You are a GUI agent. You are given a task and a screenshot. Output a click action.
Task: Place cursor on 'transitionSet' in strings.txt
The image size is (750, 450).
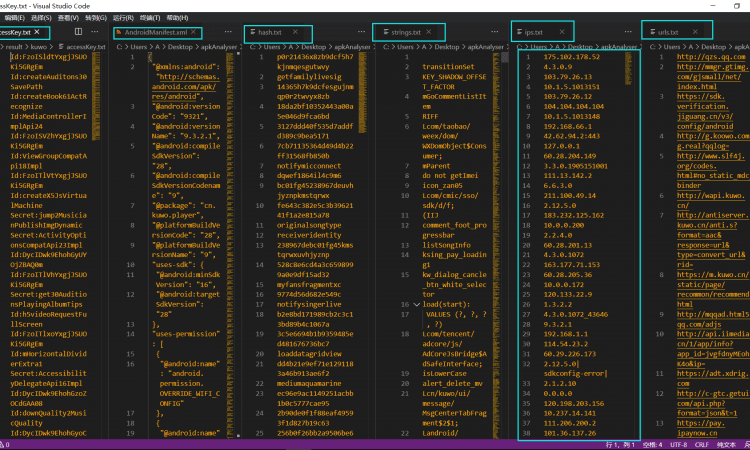(448, 67)
